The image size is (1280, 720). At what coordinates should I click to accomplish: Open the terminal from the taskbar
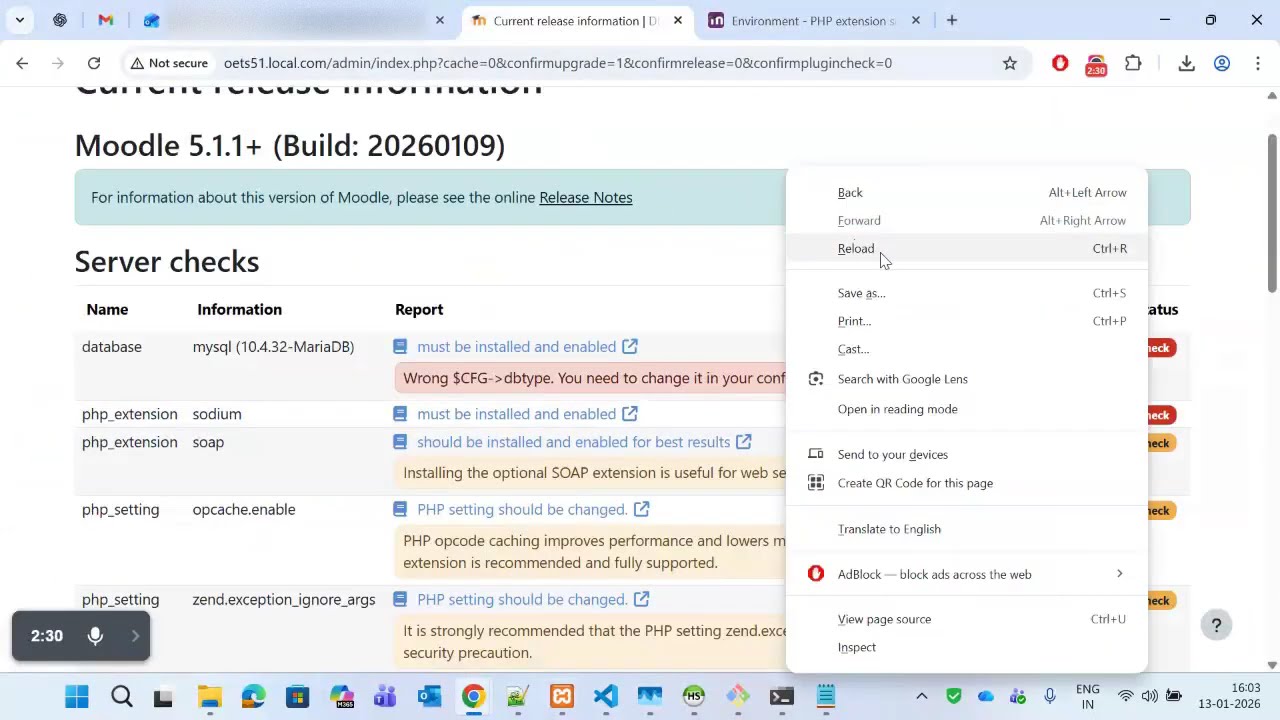[781, 696]
